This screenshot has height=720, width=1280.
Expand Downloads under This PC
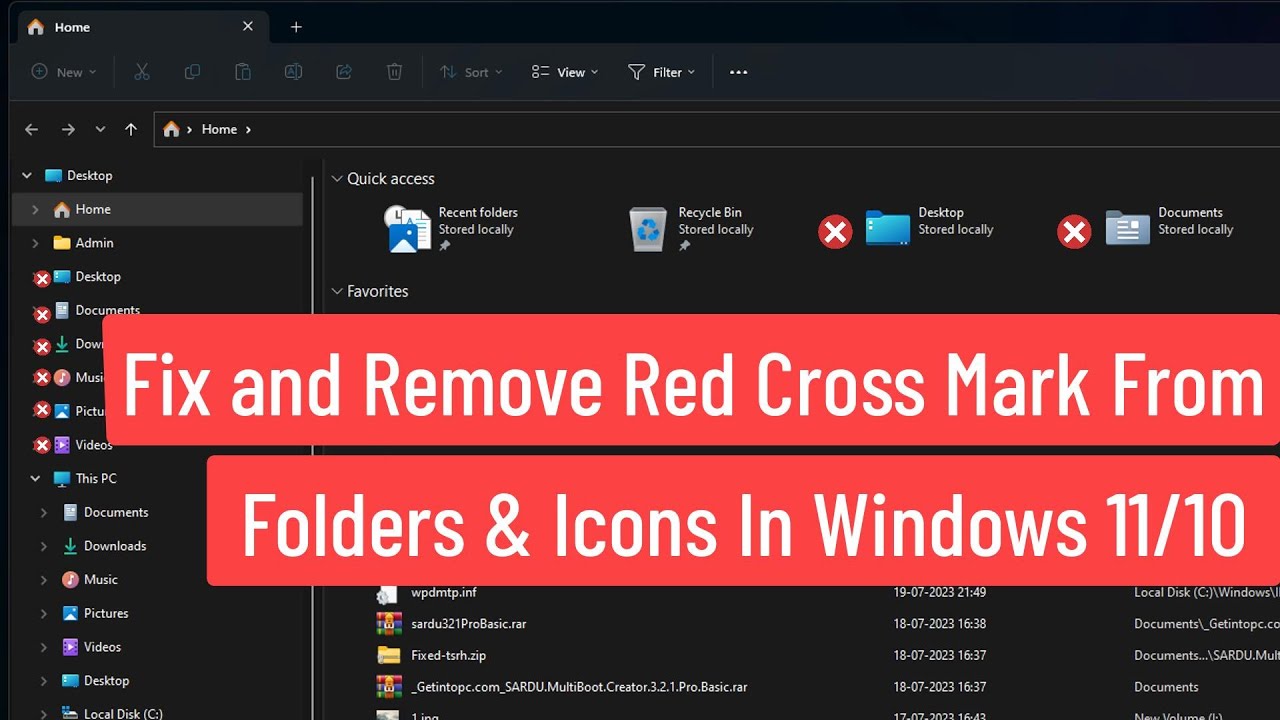pos(43,546)
